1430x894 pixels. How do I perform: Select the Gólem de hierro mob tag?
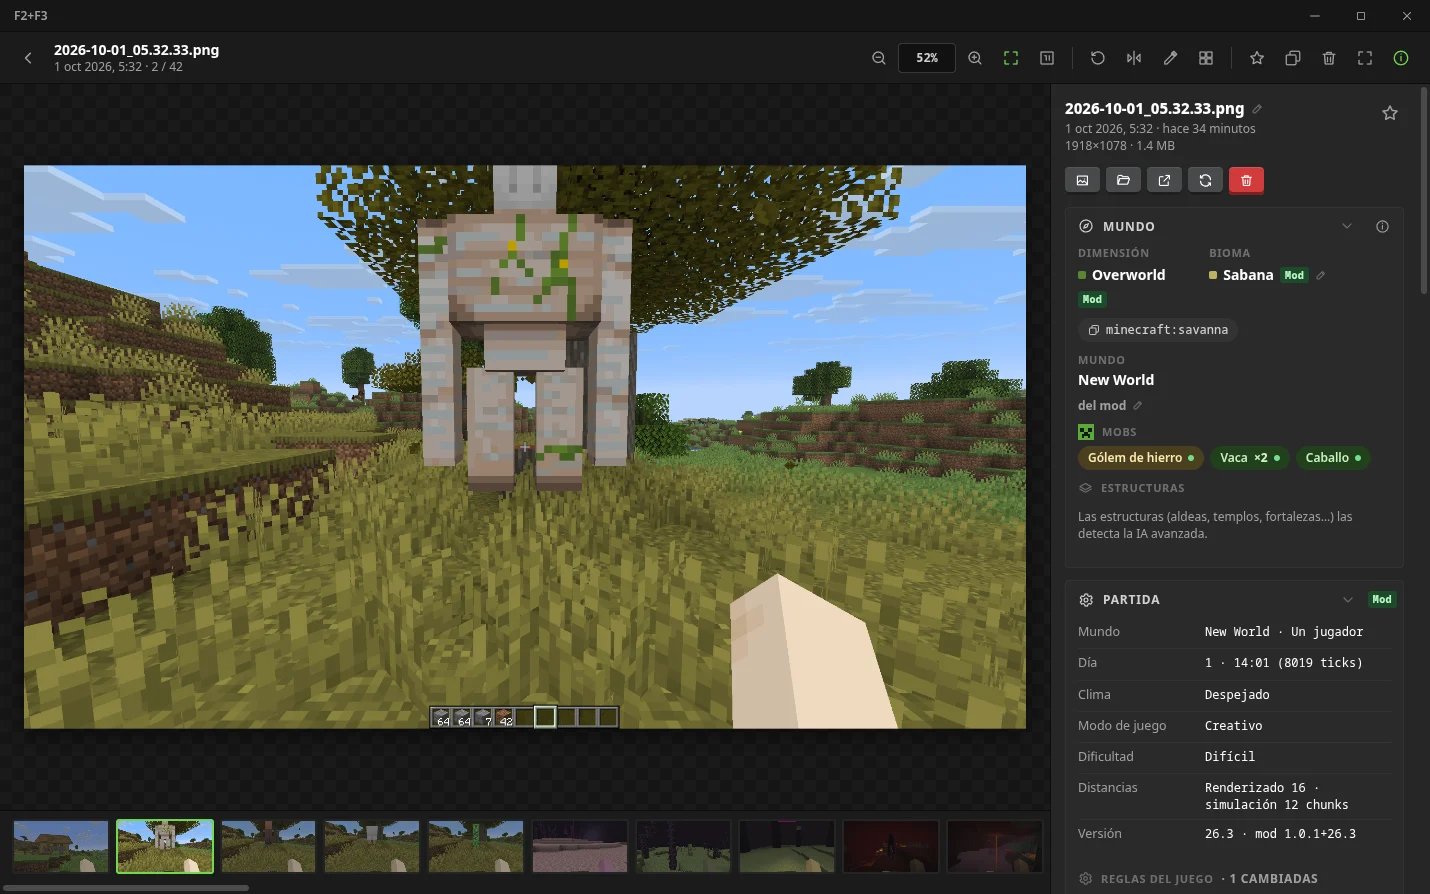(1140, 457)
